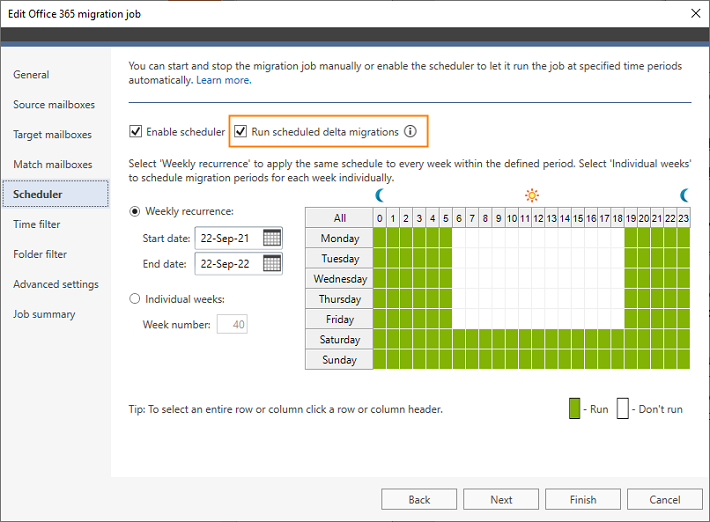Go to Advanced settings
The width and height of the screenshot is (710, 522).
point(56,284)
